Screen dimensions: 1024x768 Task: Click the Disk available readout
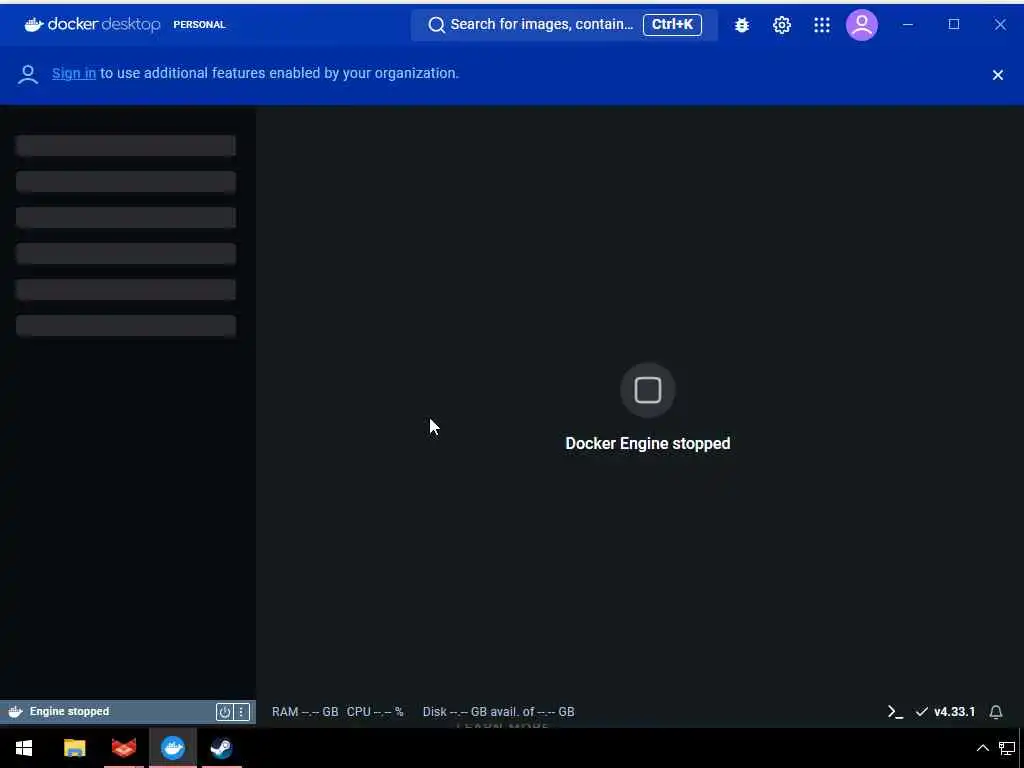(x=498, y=712)
